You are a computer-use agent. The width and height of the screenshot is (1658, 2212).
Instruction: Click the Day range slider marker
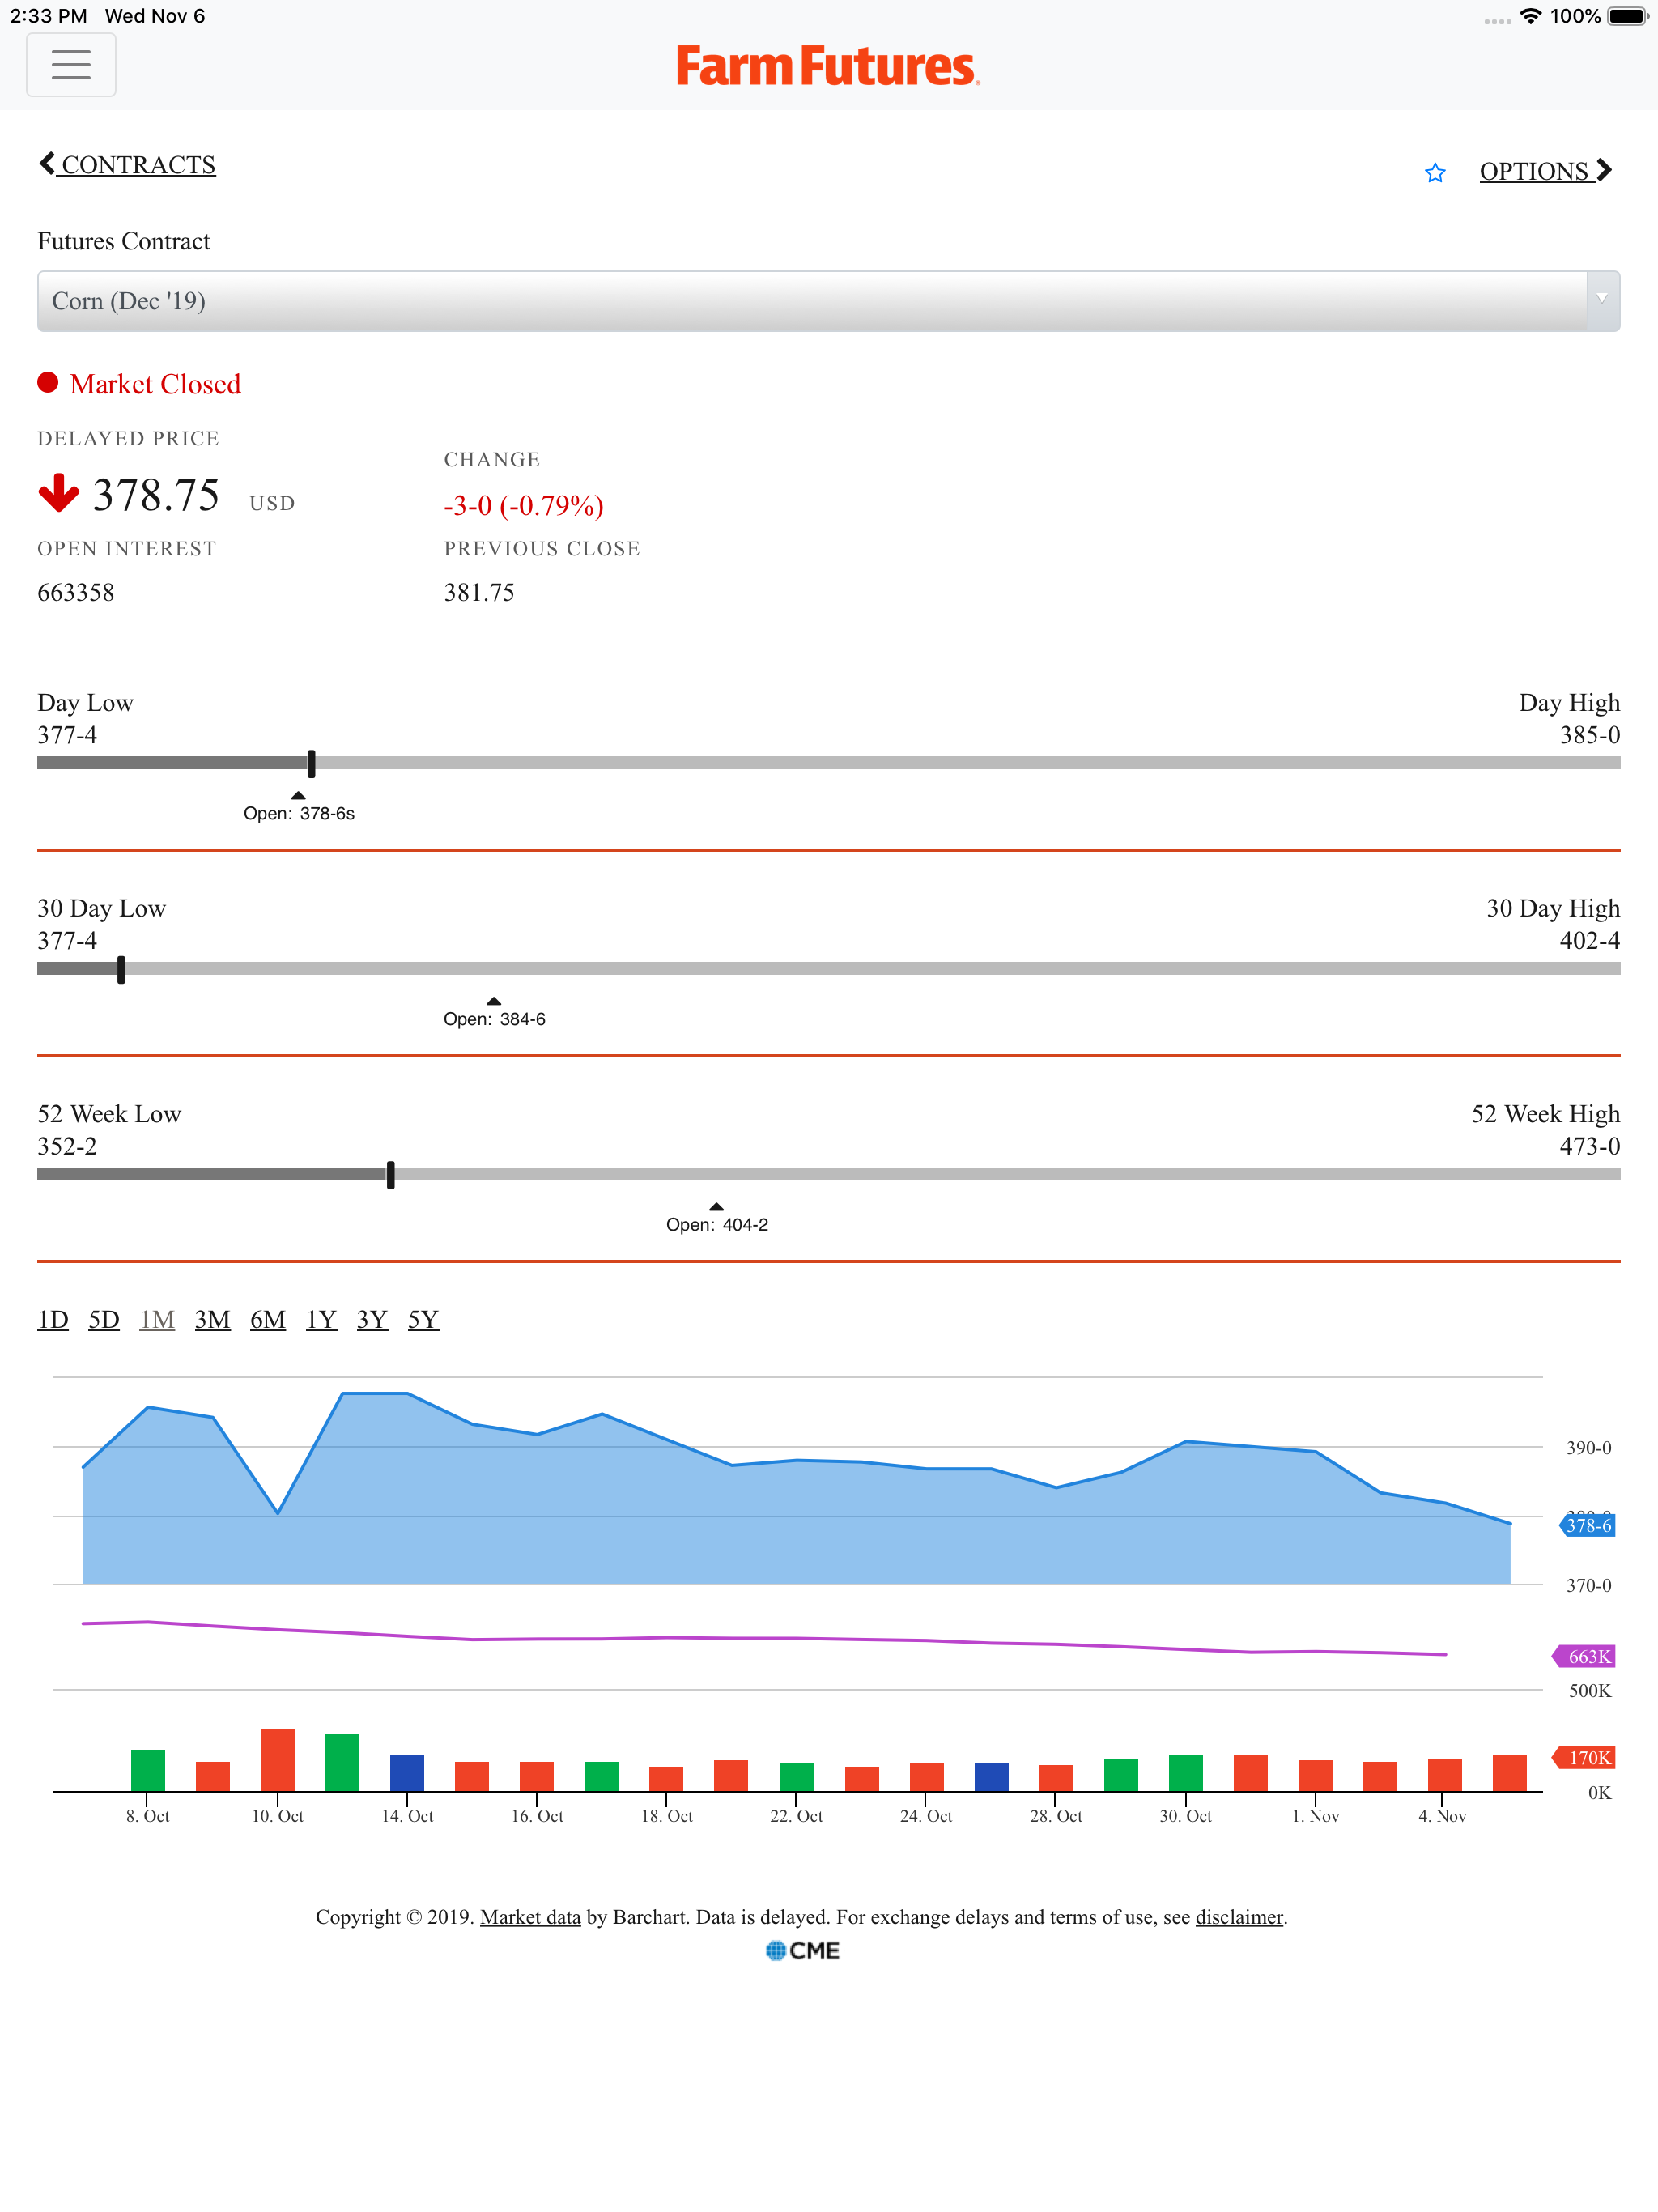[x=311, y=764]
